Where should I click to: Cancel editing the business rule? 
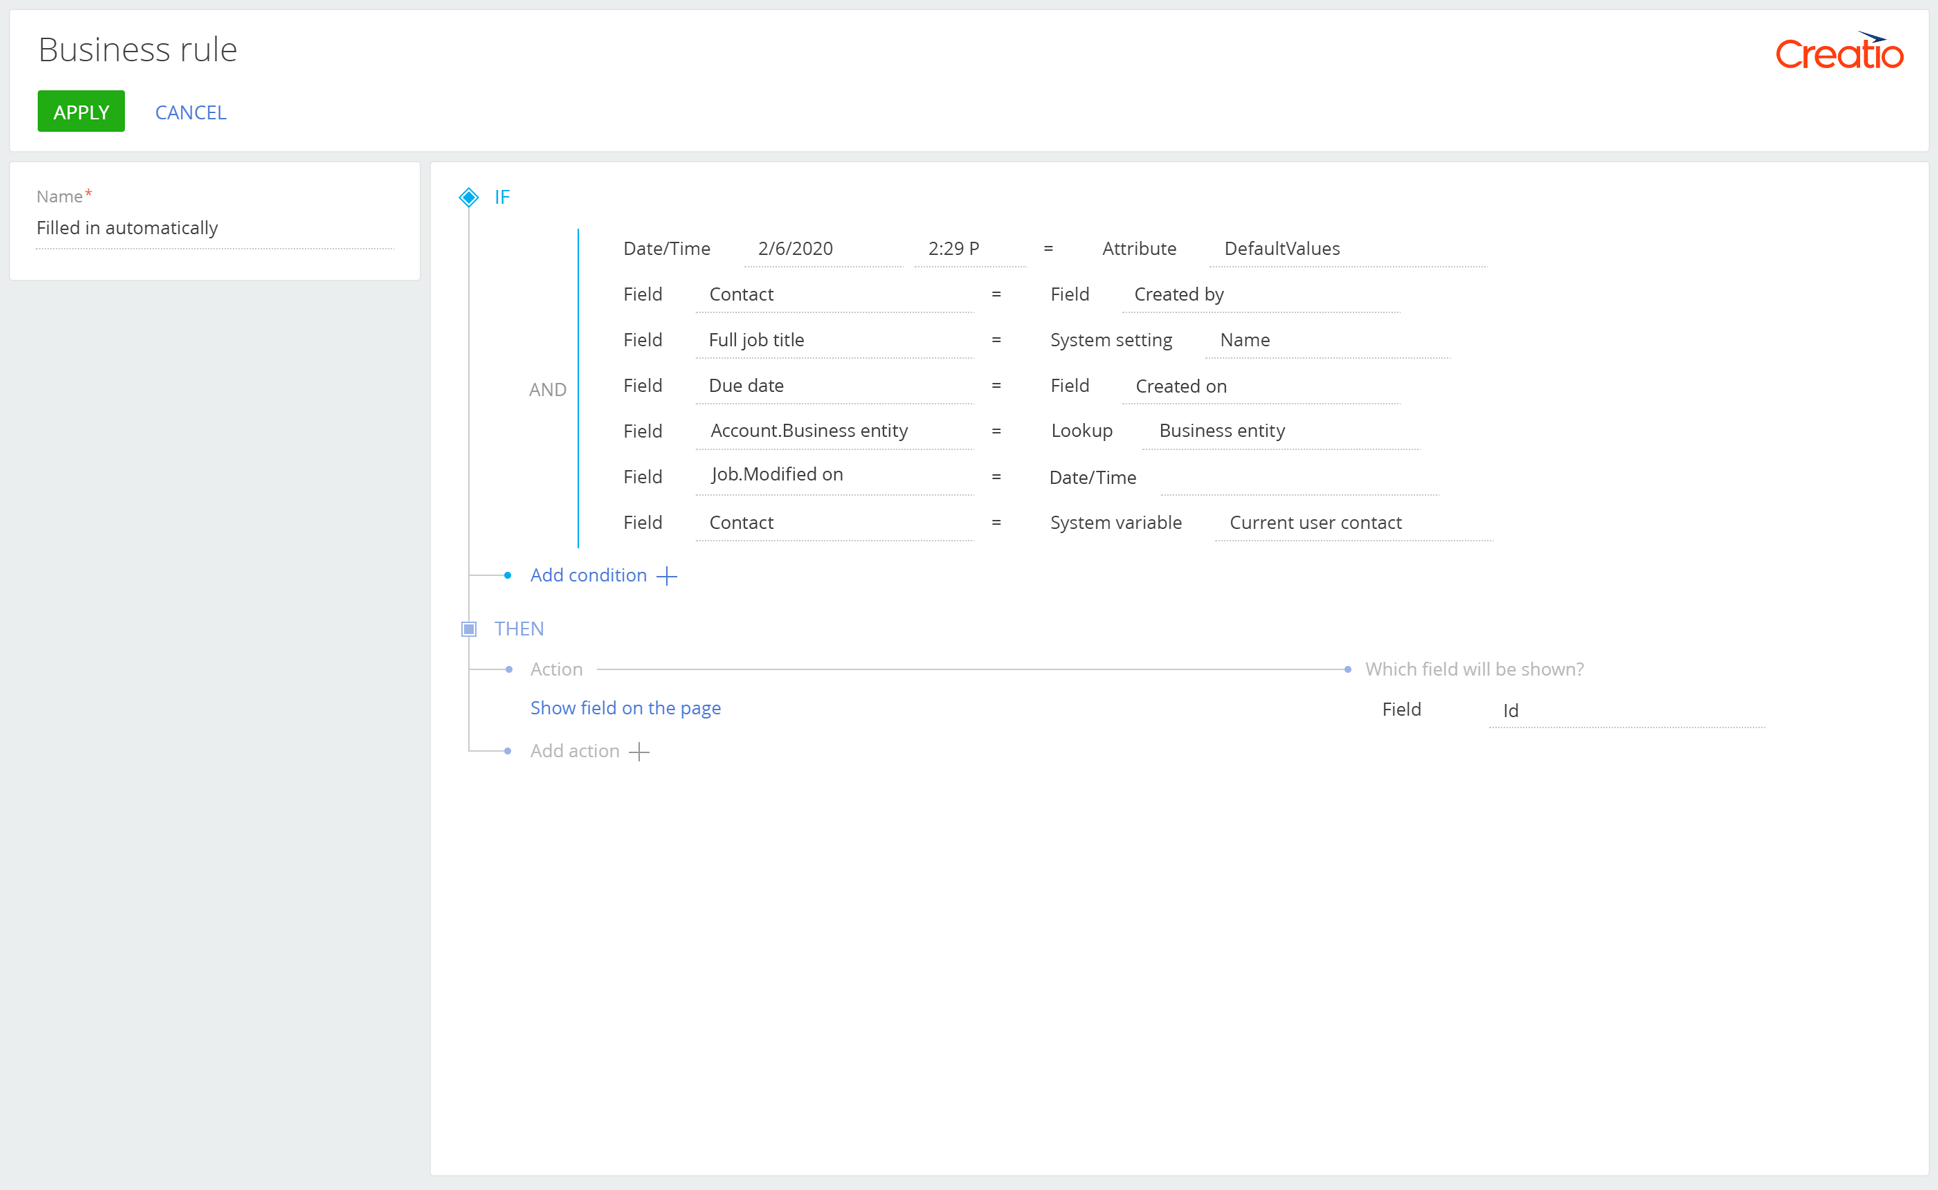(190, 112)
